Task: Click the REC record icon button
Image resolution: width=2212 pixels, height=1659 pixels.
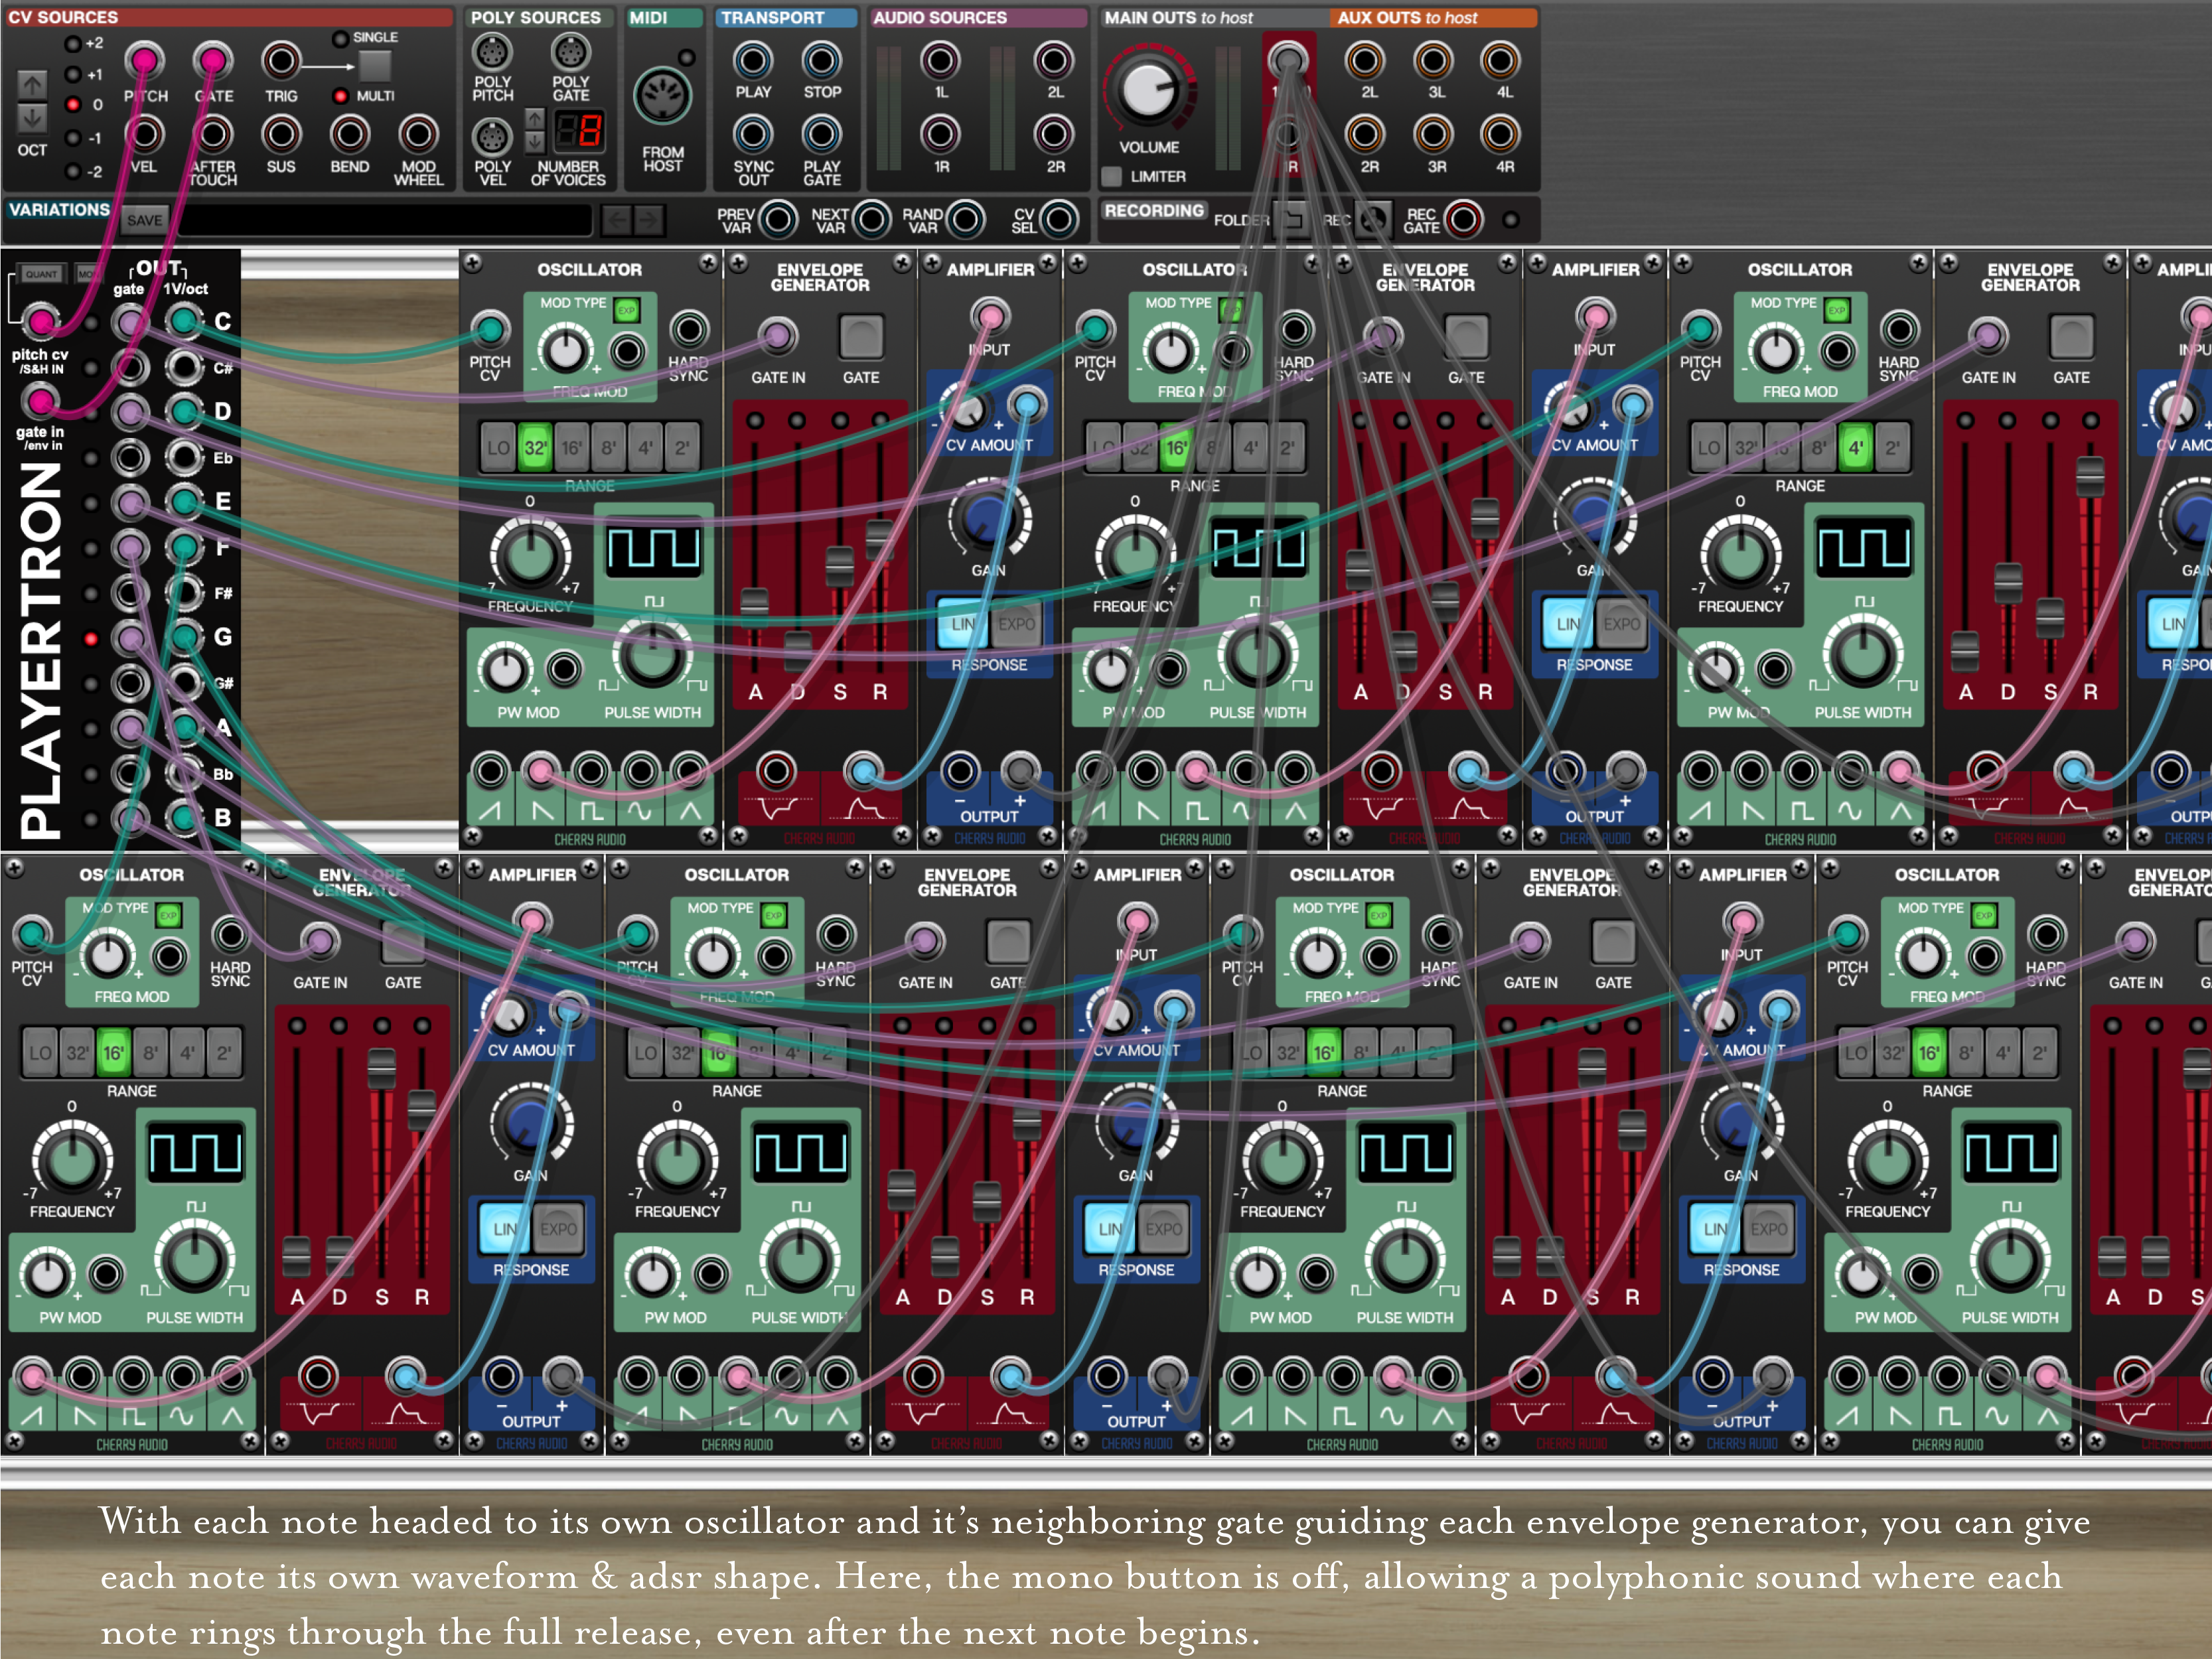Action: [x=1375, y=219]
